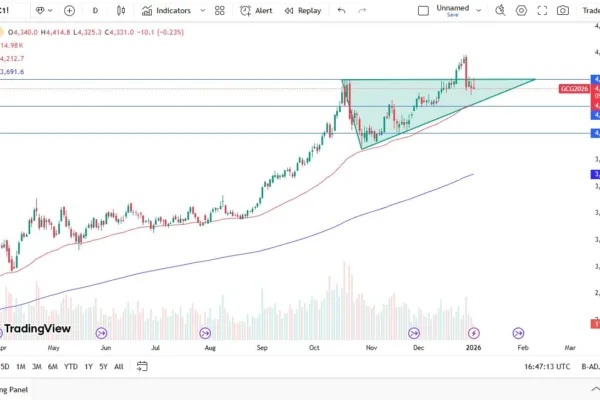The width and height of the screenshot is (600, 400).
Task: Select the YTD time range
Action: pos(71,366)
